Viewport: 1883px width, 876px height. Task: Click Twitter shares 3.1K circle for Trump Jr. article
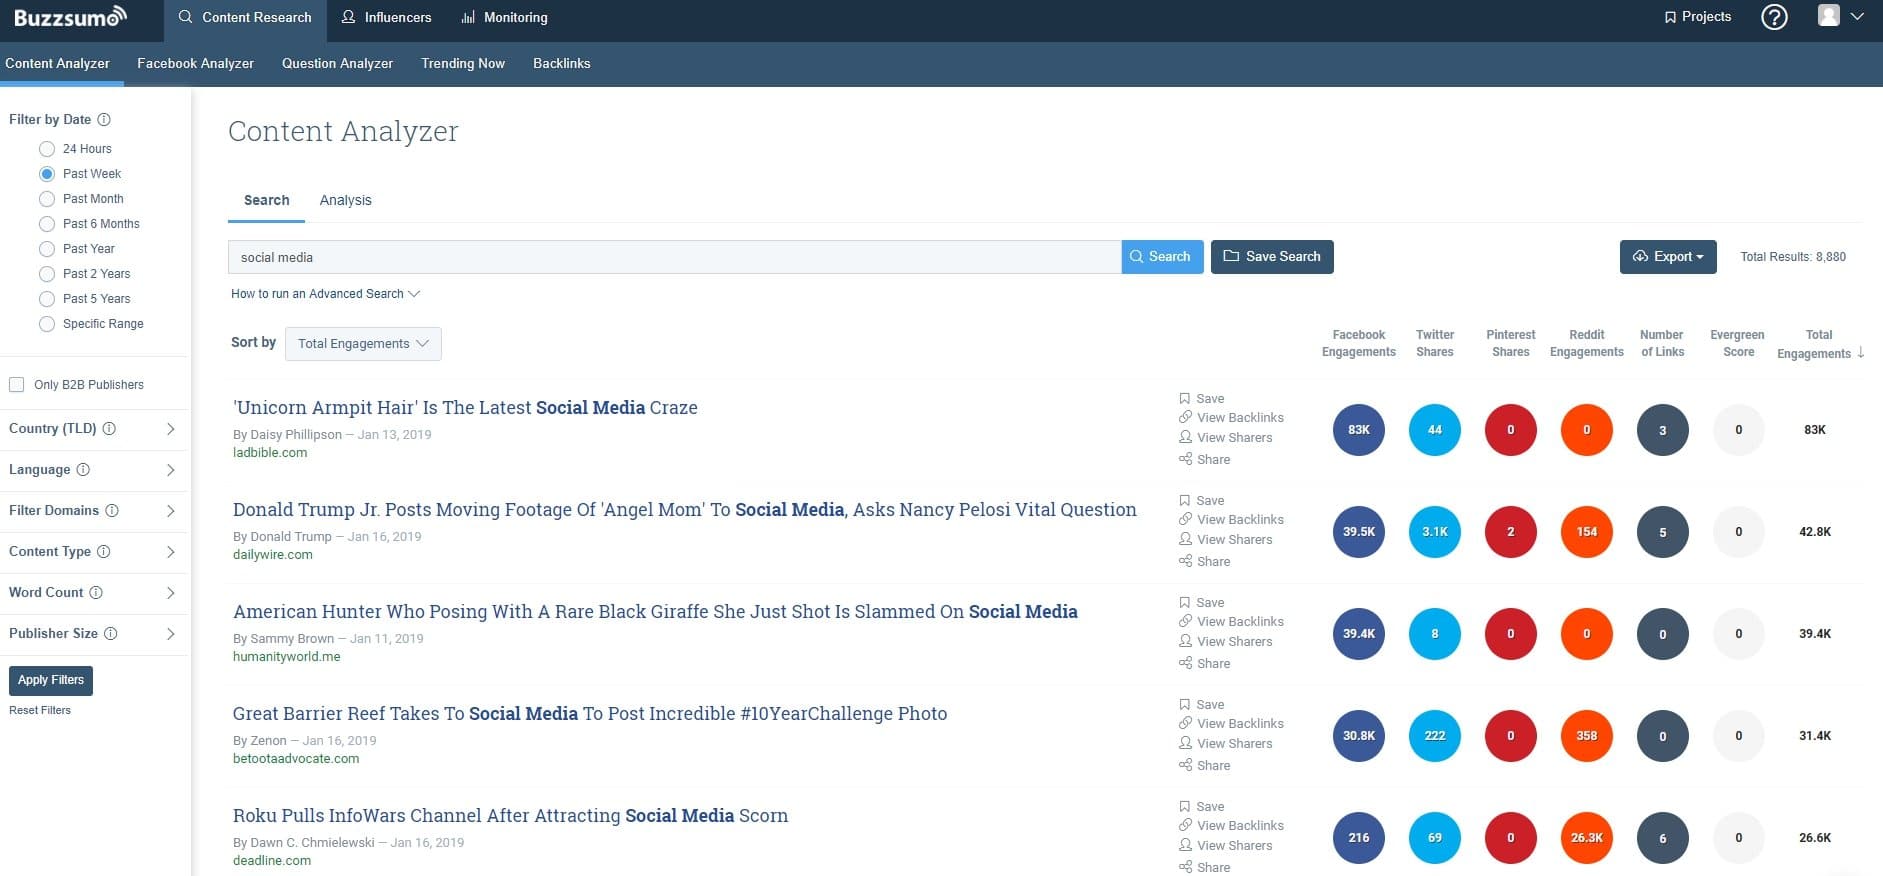click(x=1435, y=532)
